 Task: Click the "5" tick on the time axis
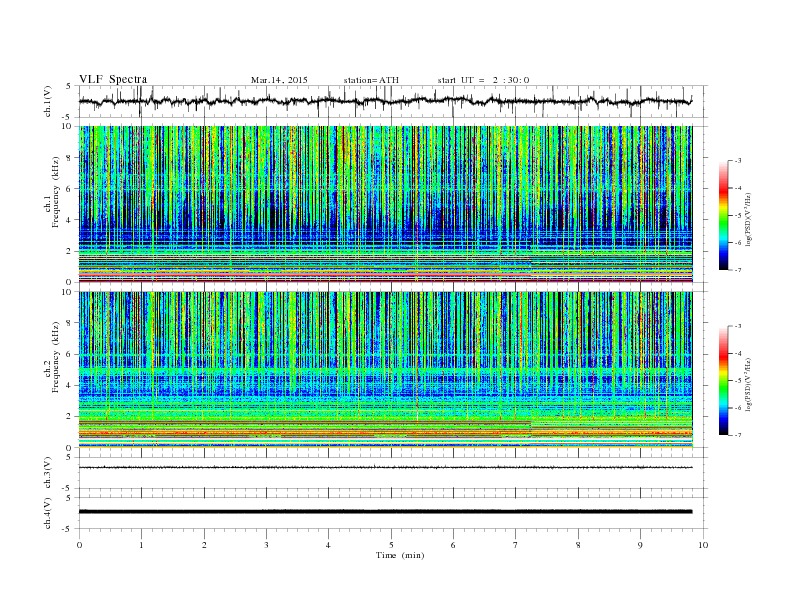391,545
